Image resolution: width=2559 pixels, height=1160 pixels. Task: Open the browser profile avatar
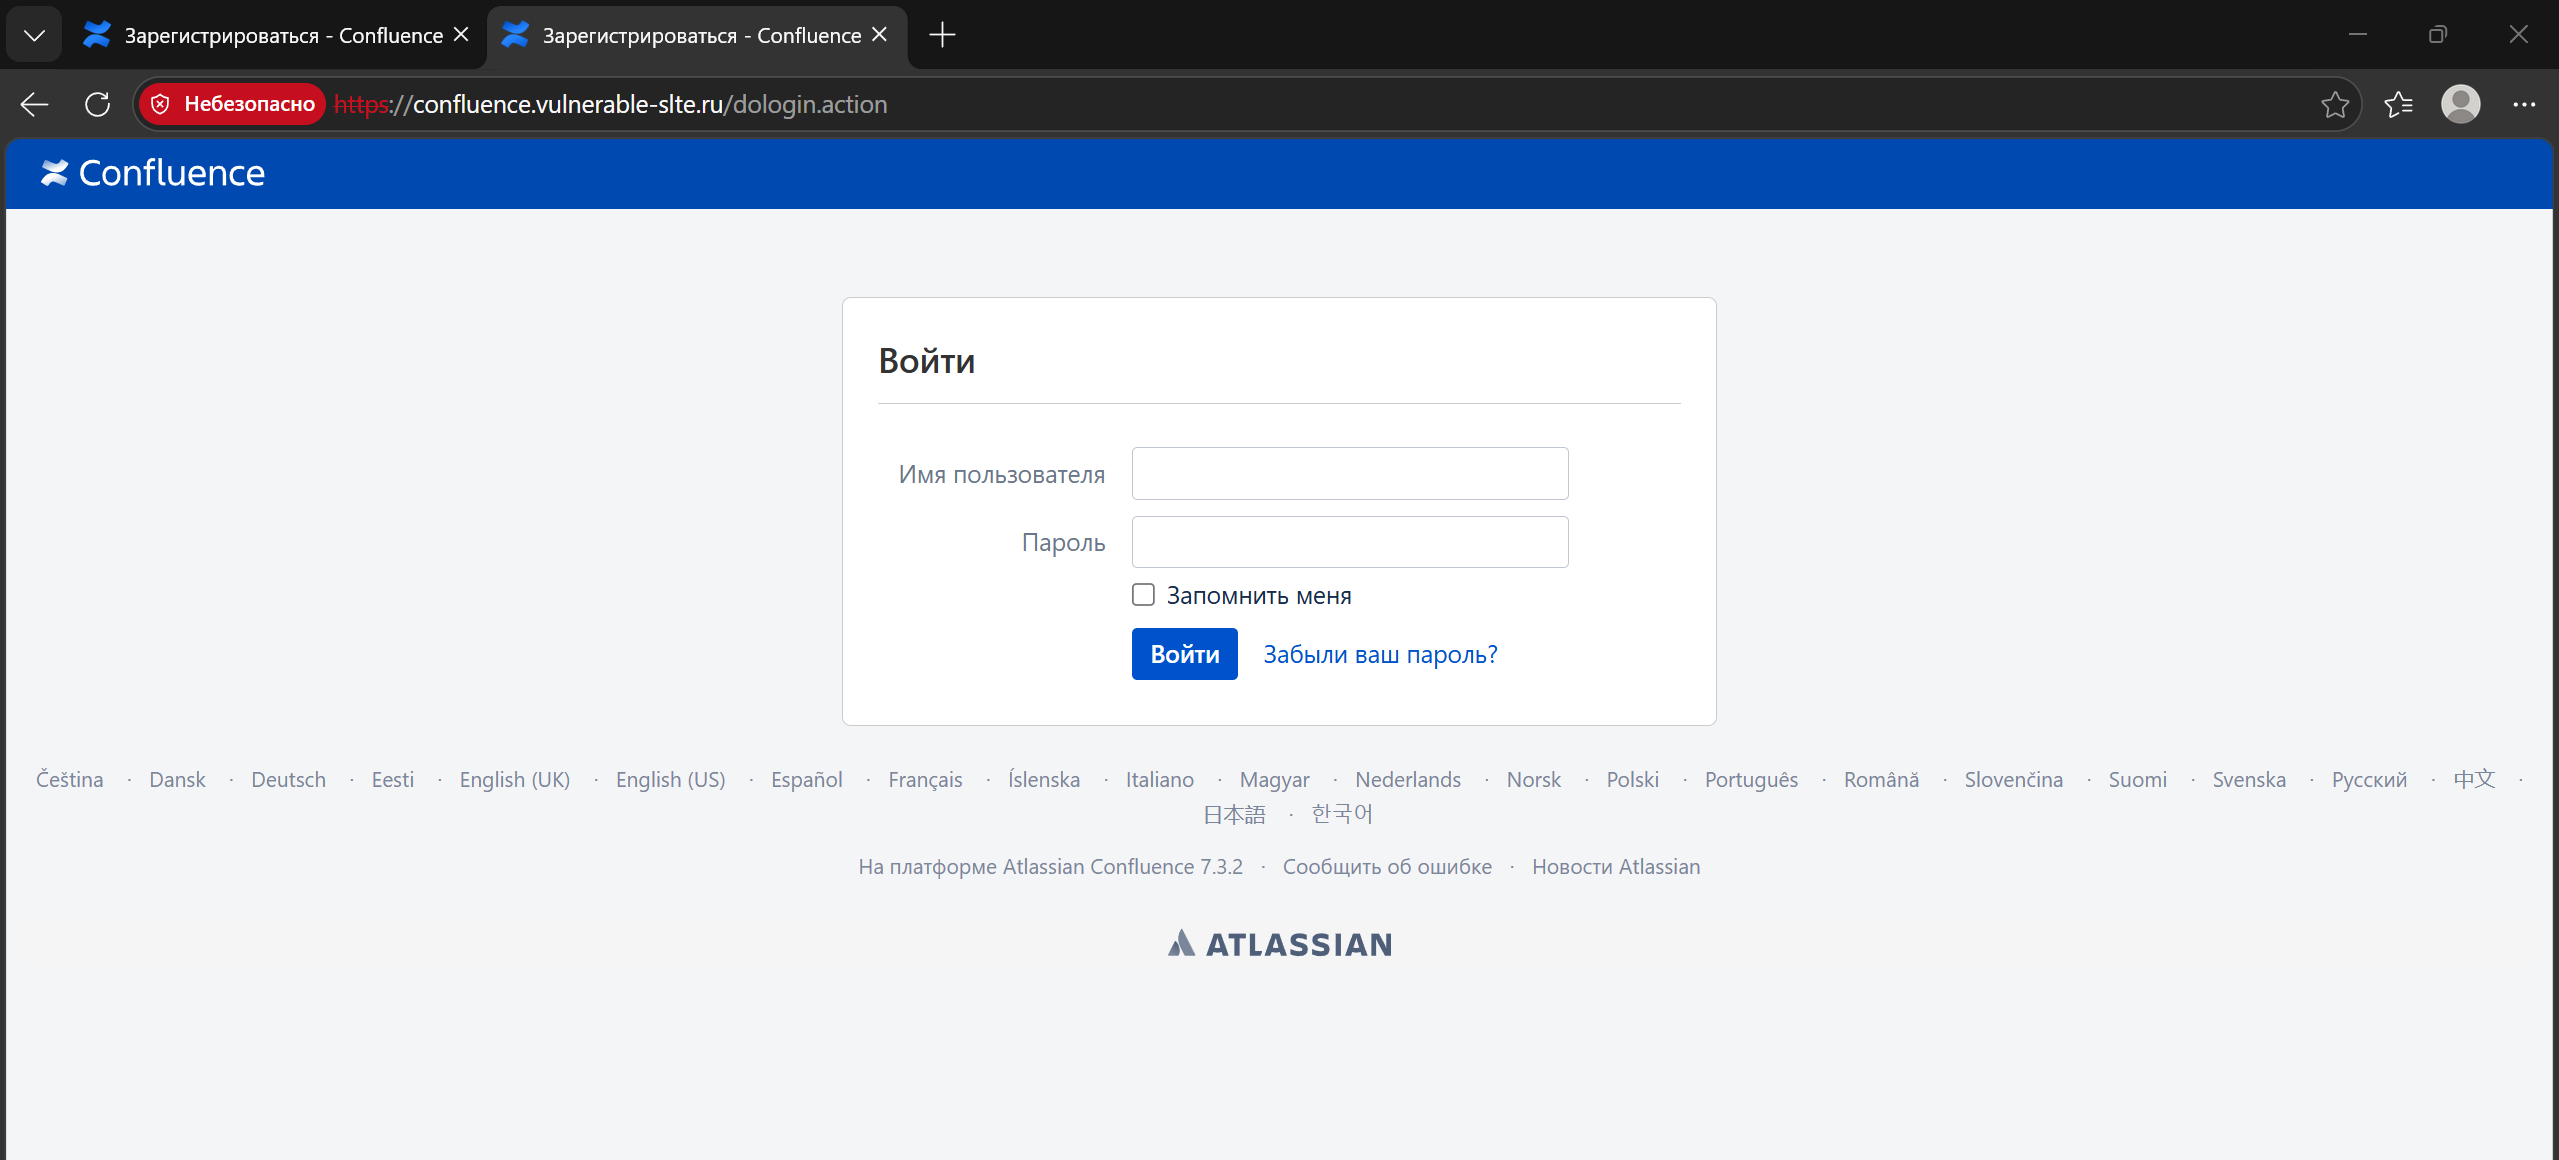click(2461, 104)
